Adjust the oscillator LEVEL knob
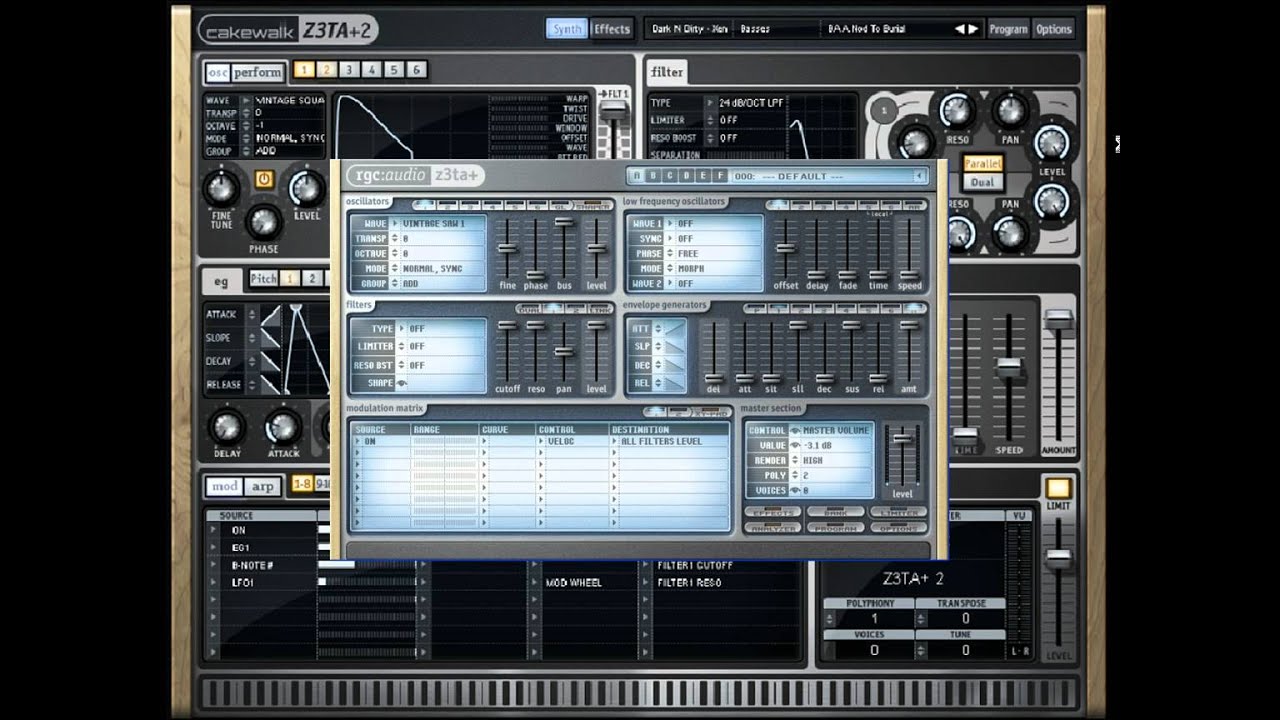The width and height of the screenshot is (1280, 720). click(x=307, y=188)
